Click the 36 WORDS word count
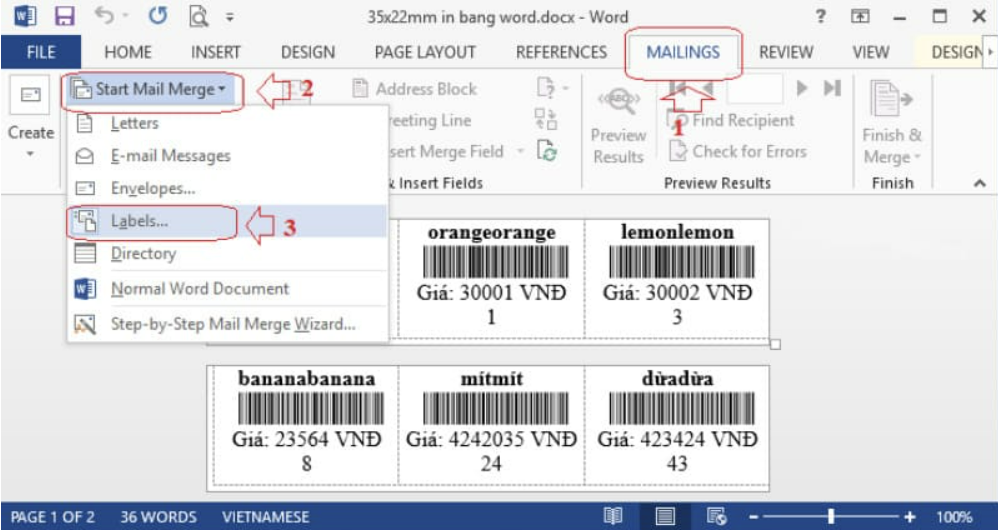Image resolution: width=998 pixels, height=530 pixels. [x=158, y=517]
